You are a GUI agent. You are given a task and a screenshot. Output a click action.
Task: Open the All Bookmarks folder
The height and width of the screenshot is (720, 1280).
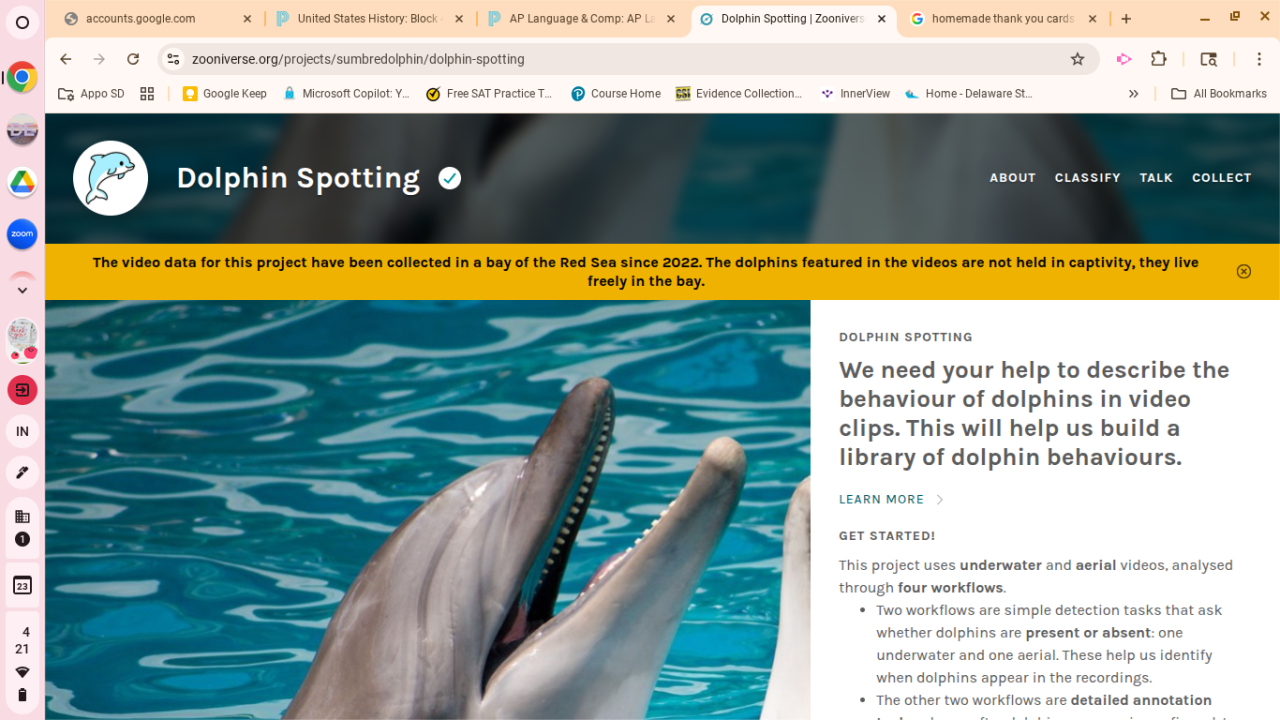(1218, 93)
